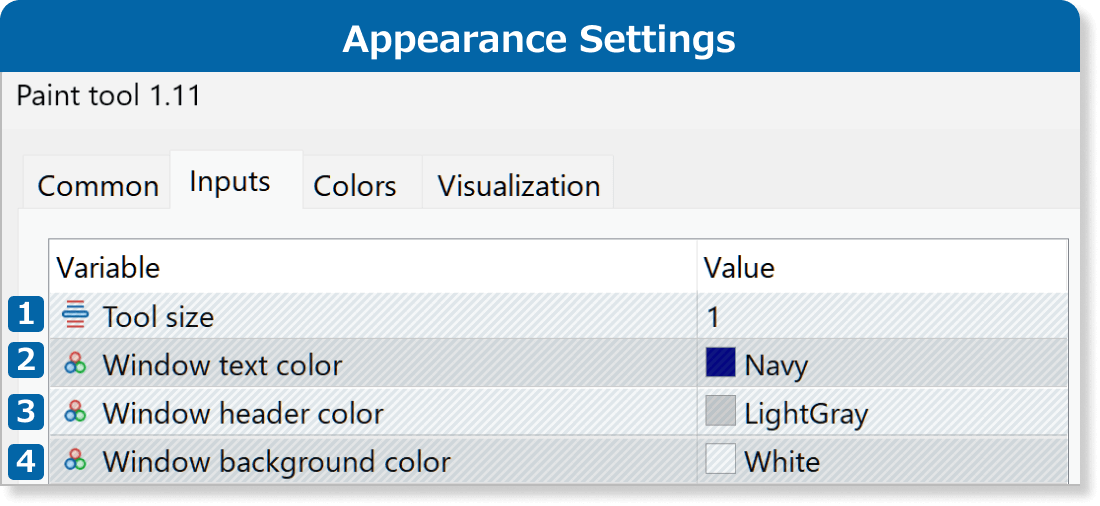Click the blue number 2 marker
This screenshot has height=506, width=1100.
tap(26, 364)
